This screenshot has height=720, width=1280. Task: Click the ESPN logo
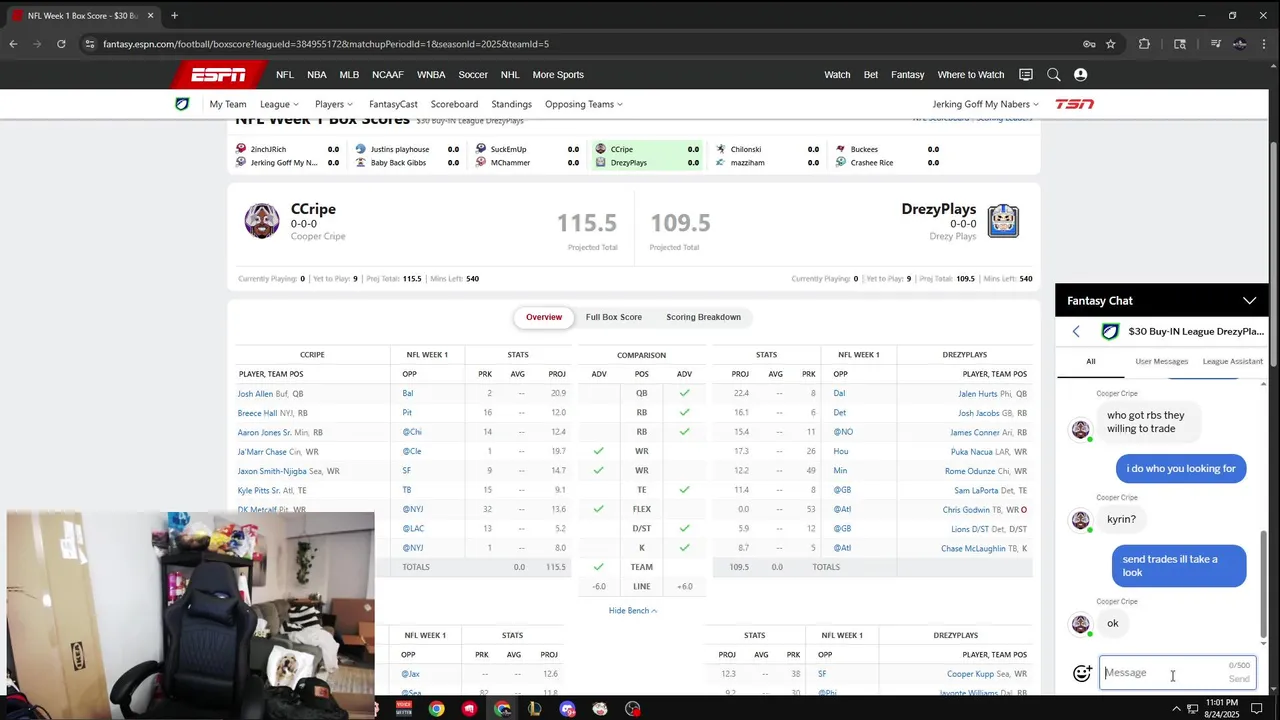pos(218,75)
